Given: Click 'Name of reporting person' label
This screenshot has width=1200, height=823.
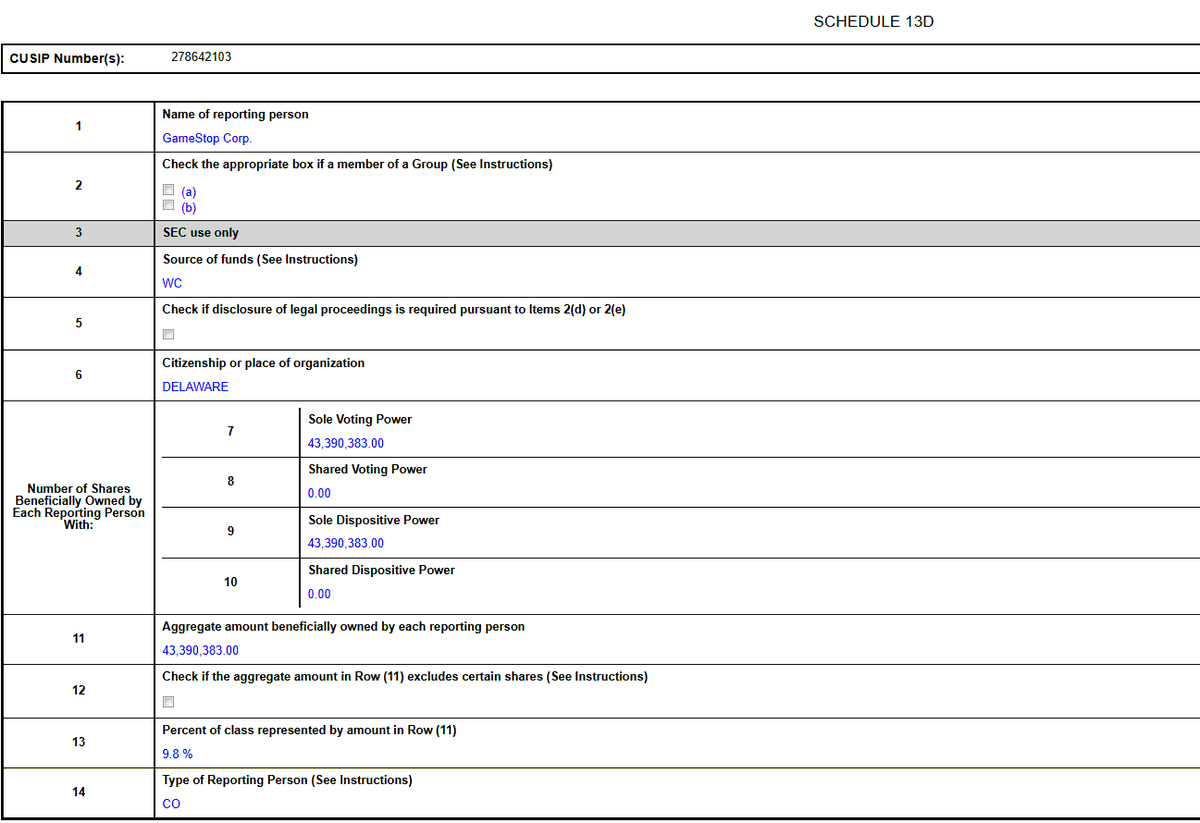Looking at the screenshot, I should (x=235, y=114).
